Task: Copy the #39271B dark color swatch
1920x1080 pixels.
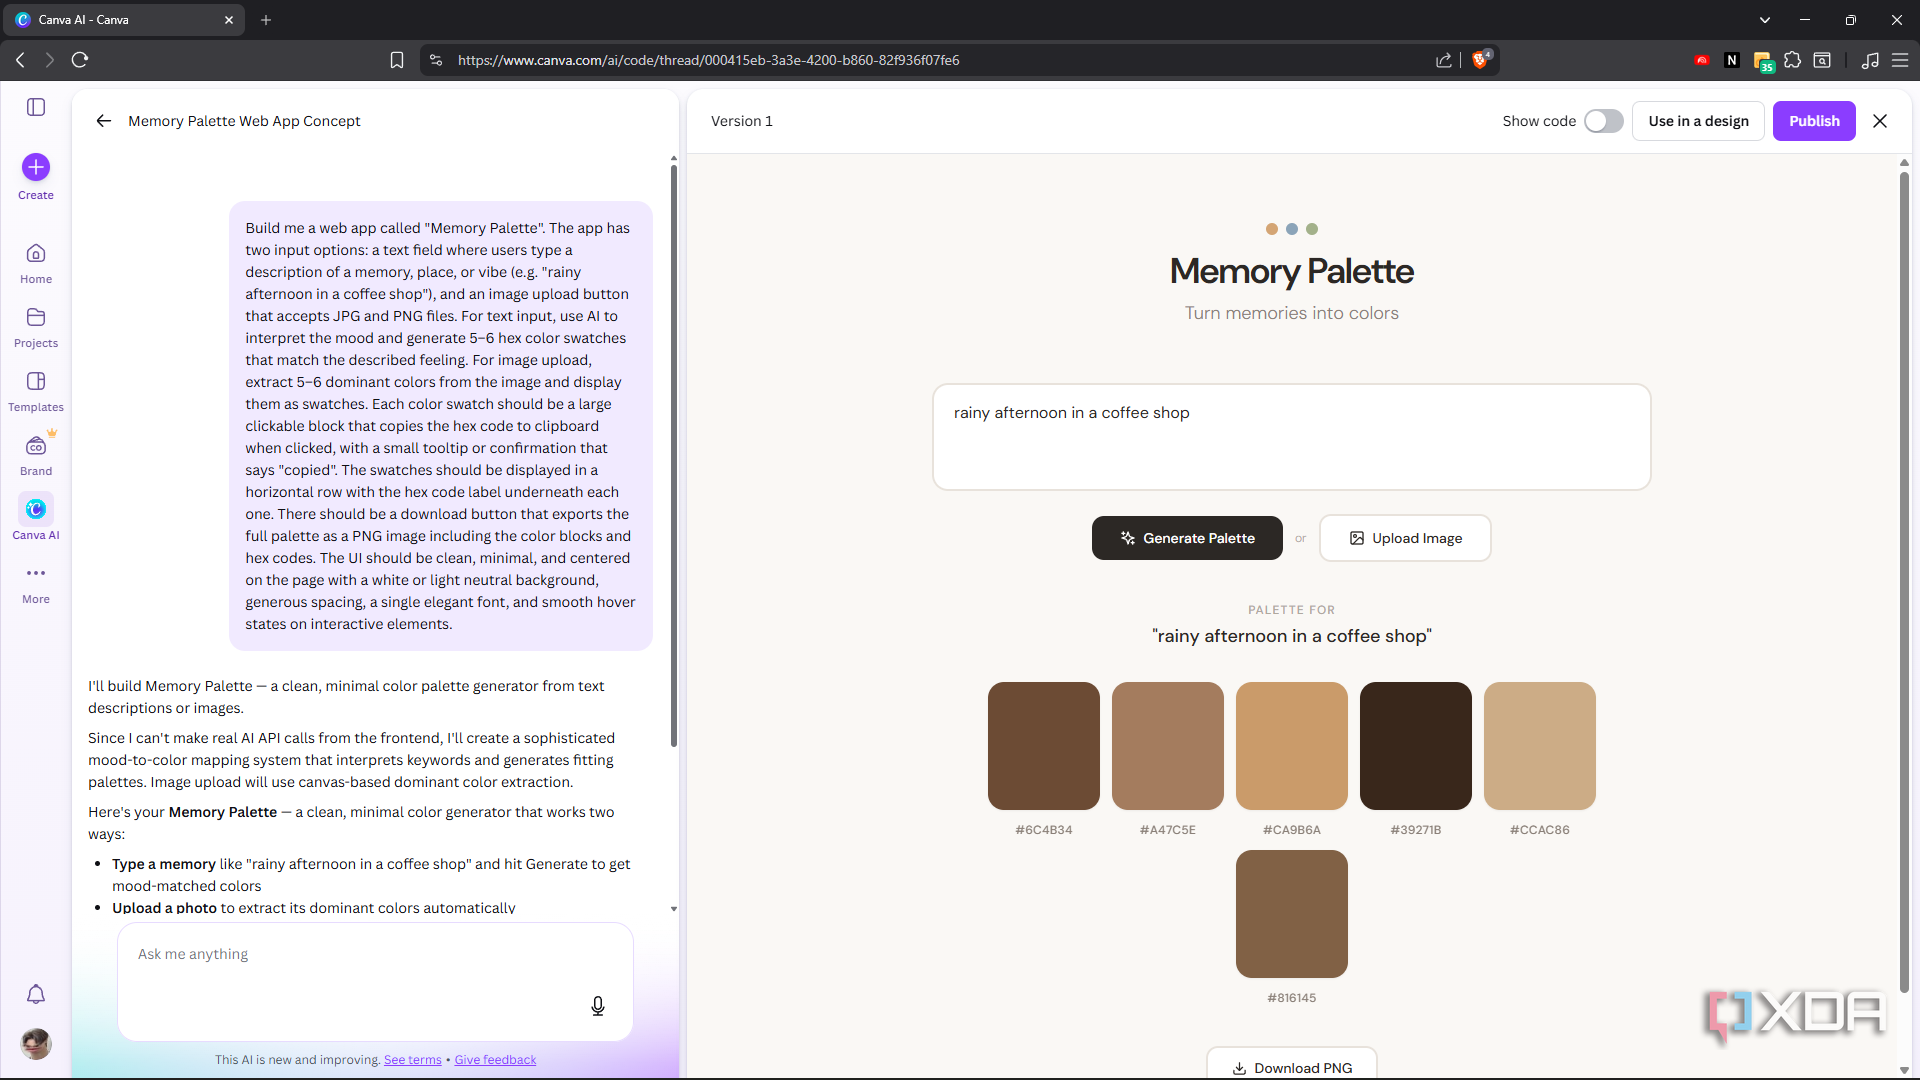Action: point(1416,746)
